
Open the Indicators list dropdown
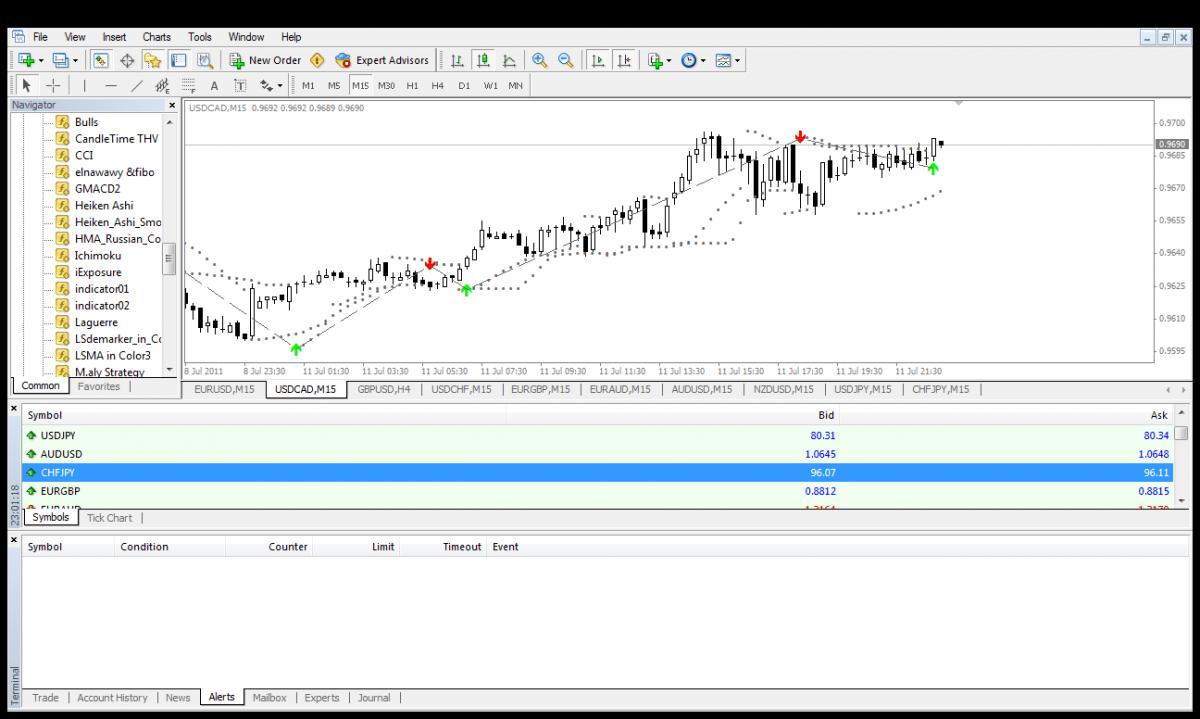pos(669,60)
